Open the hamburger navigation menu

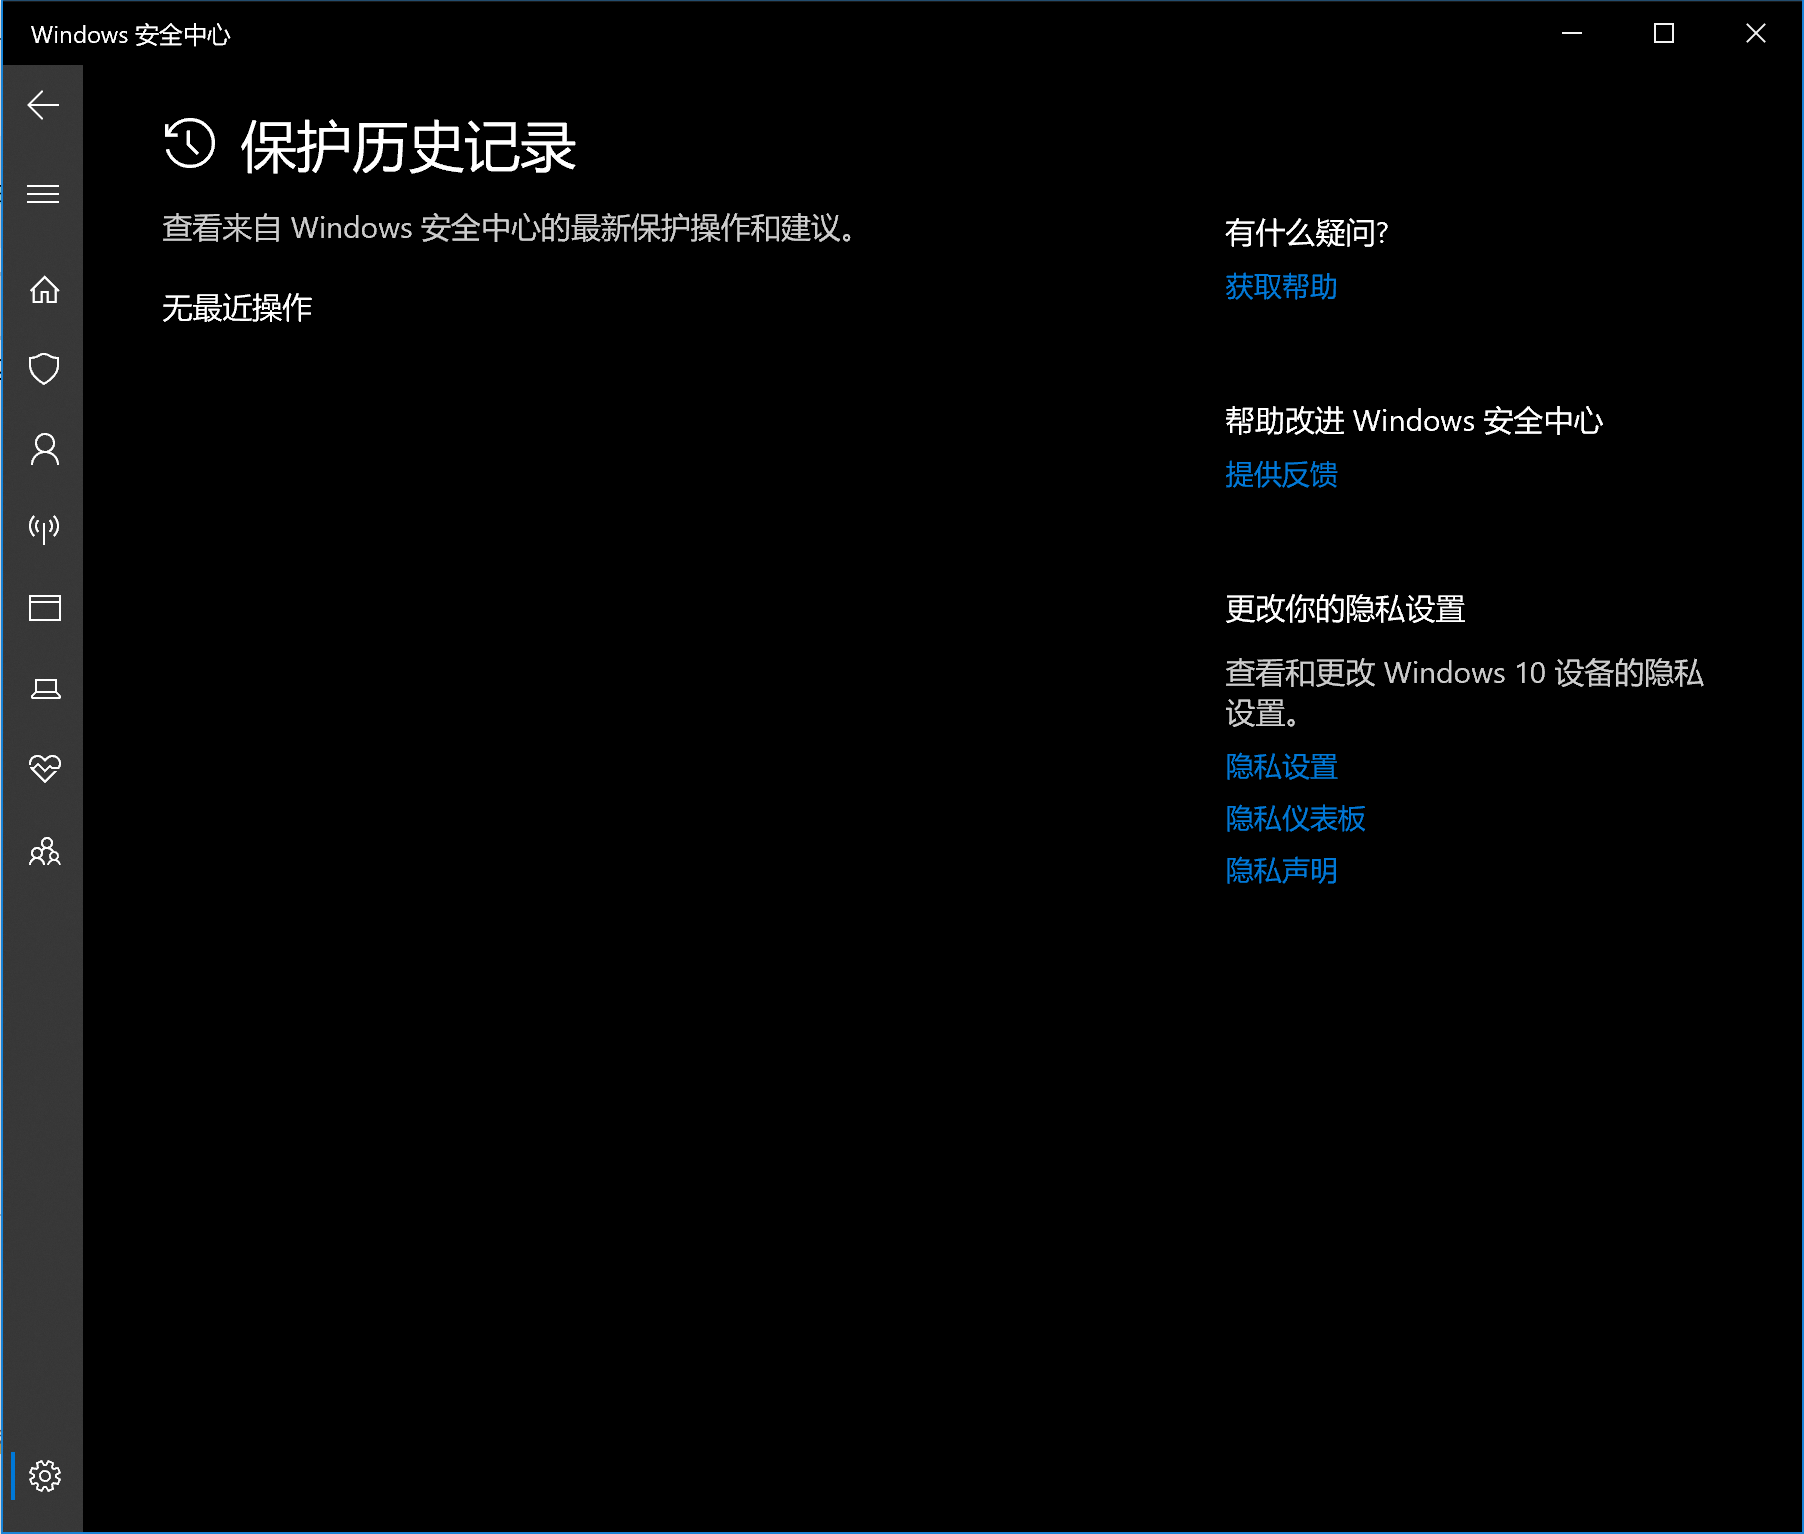43,194
